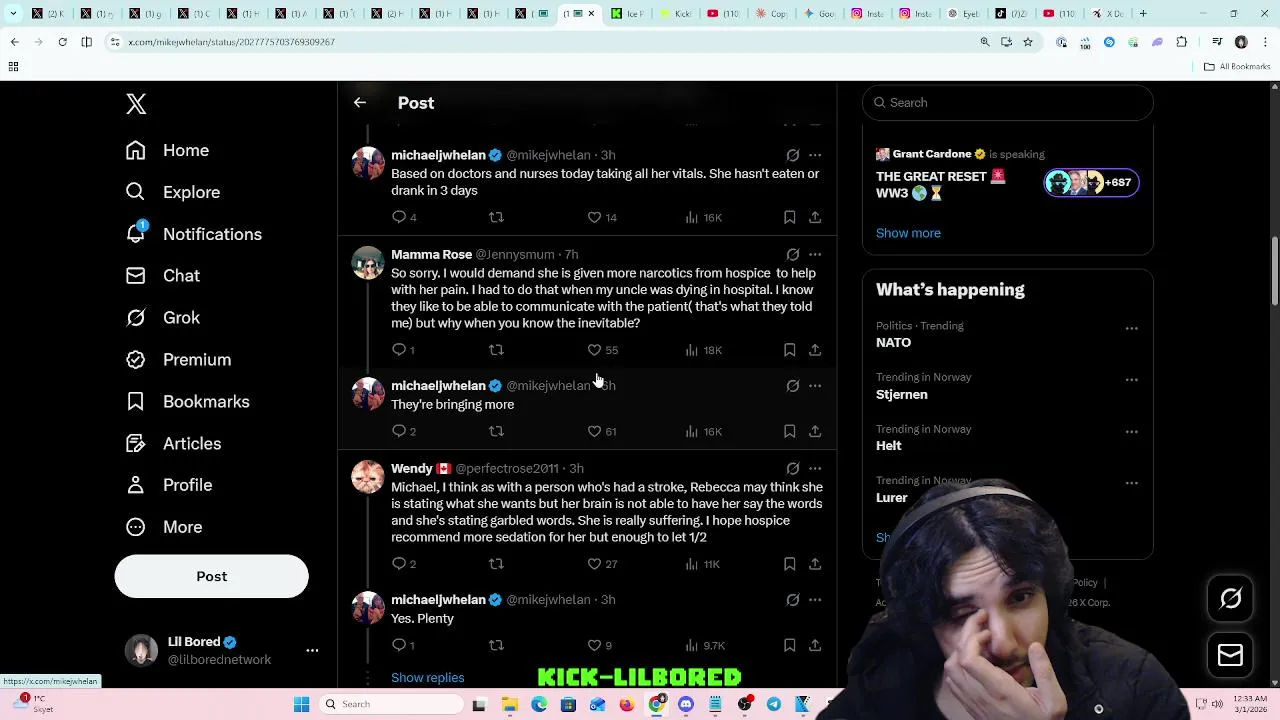Open more options on Wendy's post
Image resolution: width=1280 pixels, height=720 pixels.
click(x=815, y=468)
